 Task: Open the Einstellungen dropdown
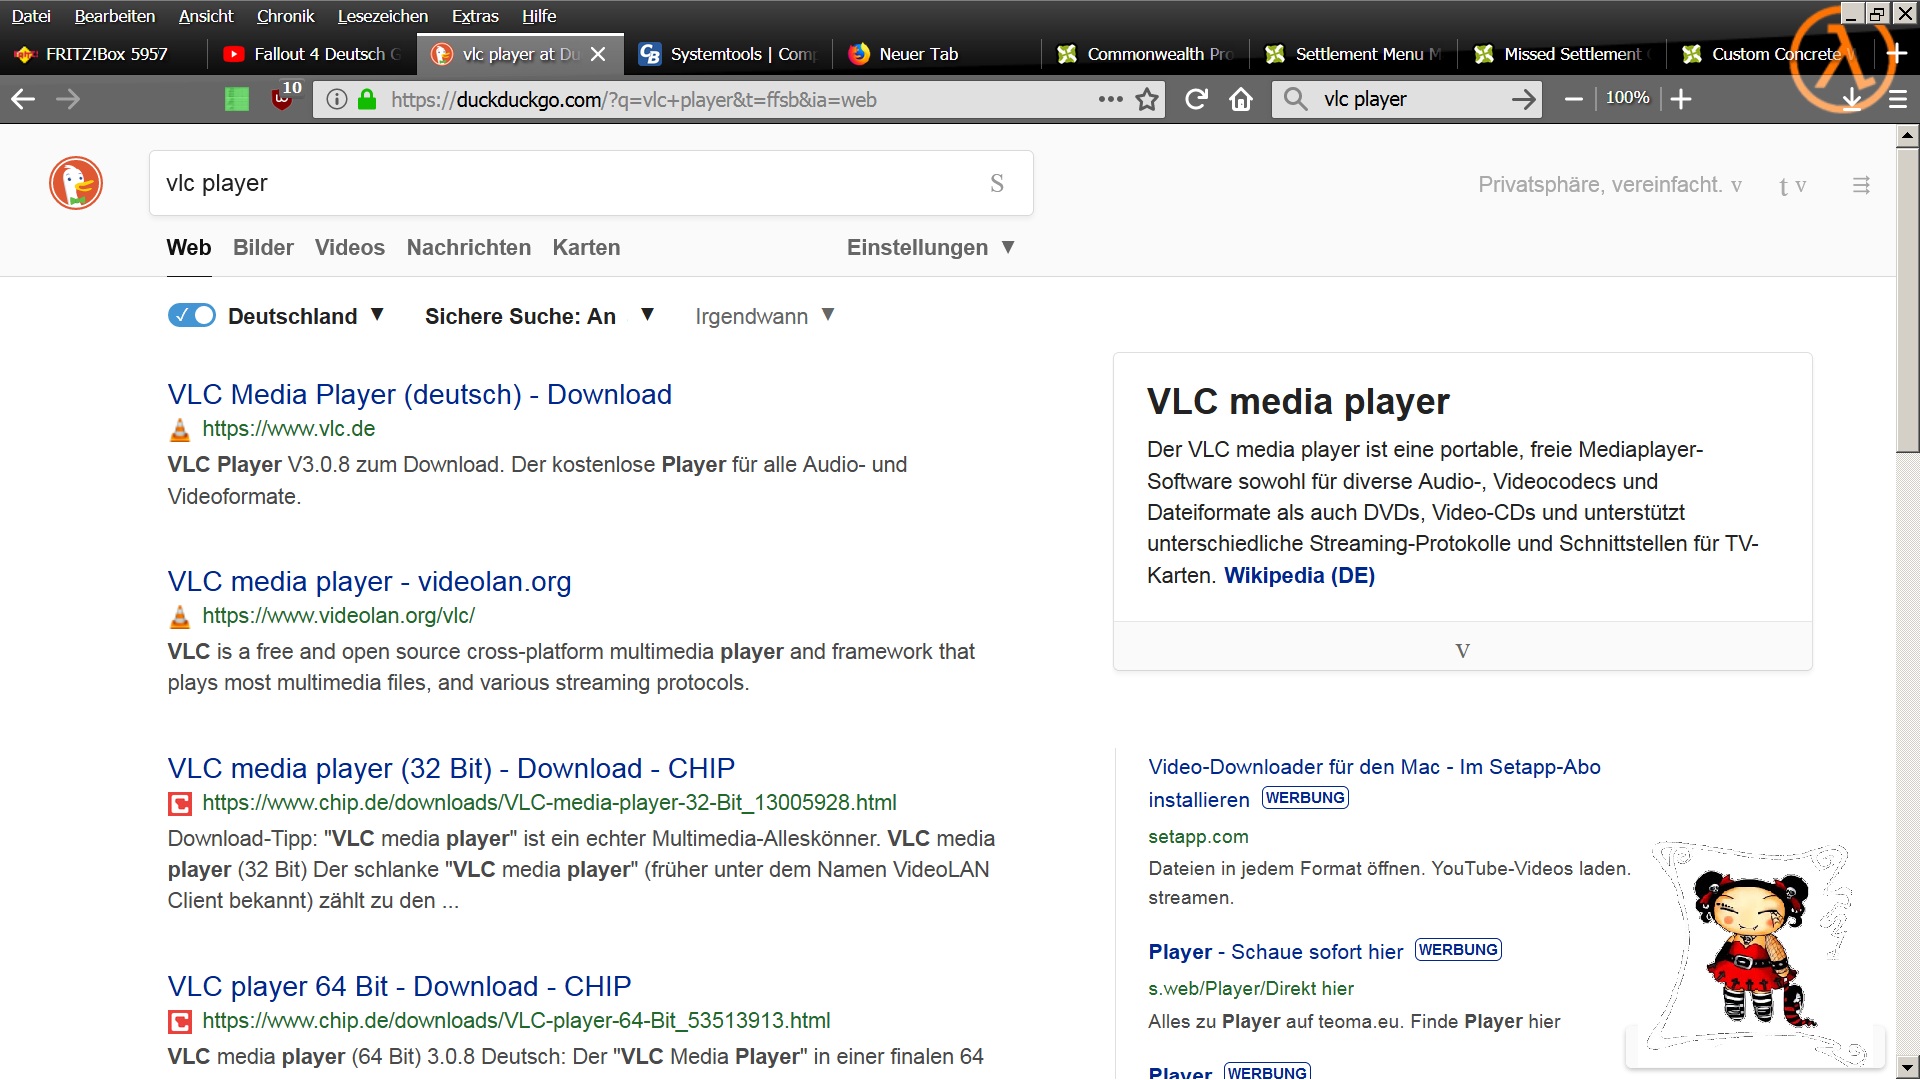point(930,247)
